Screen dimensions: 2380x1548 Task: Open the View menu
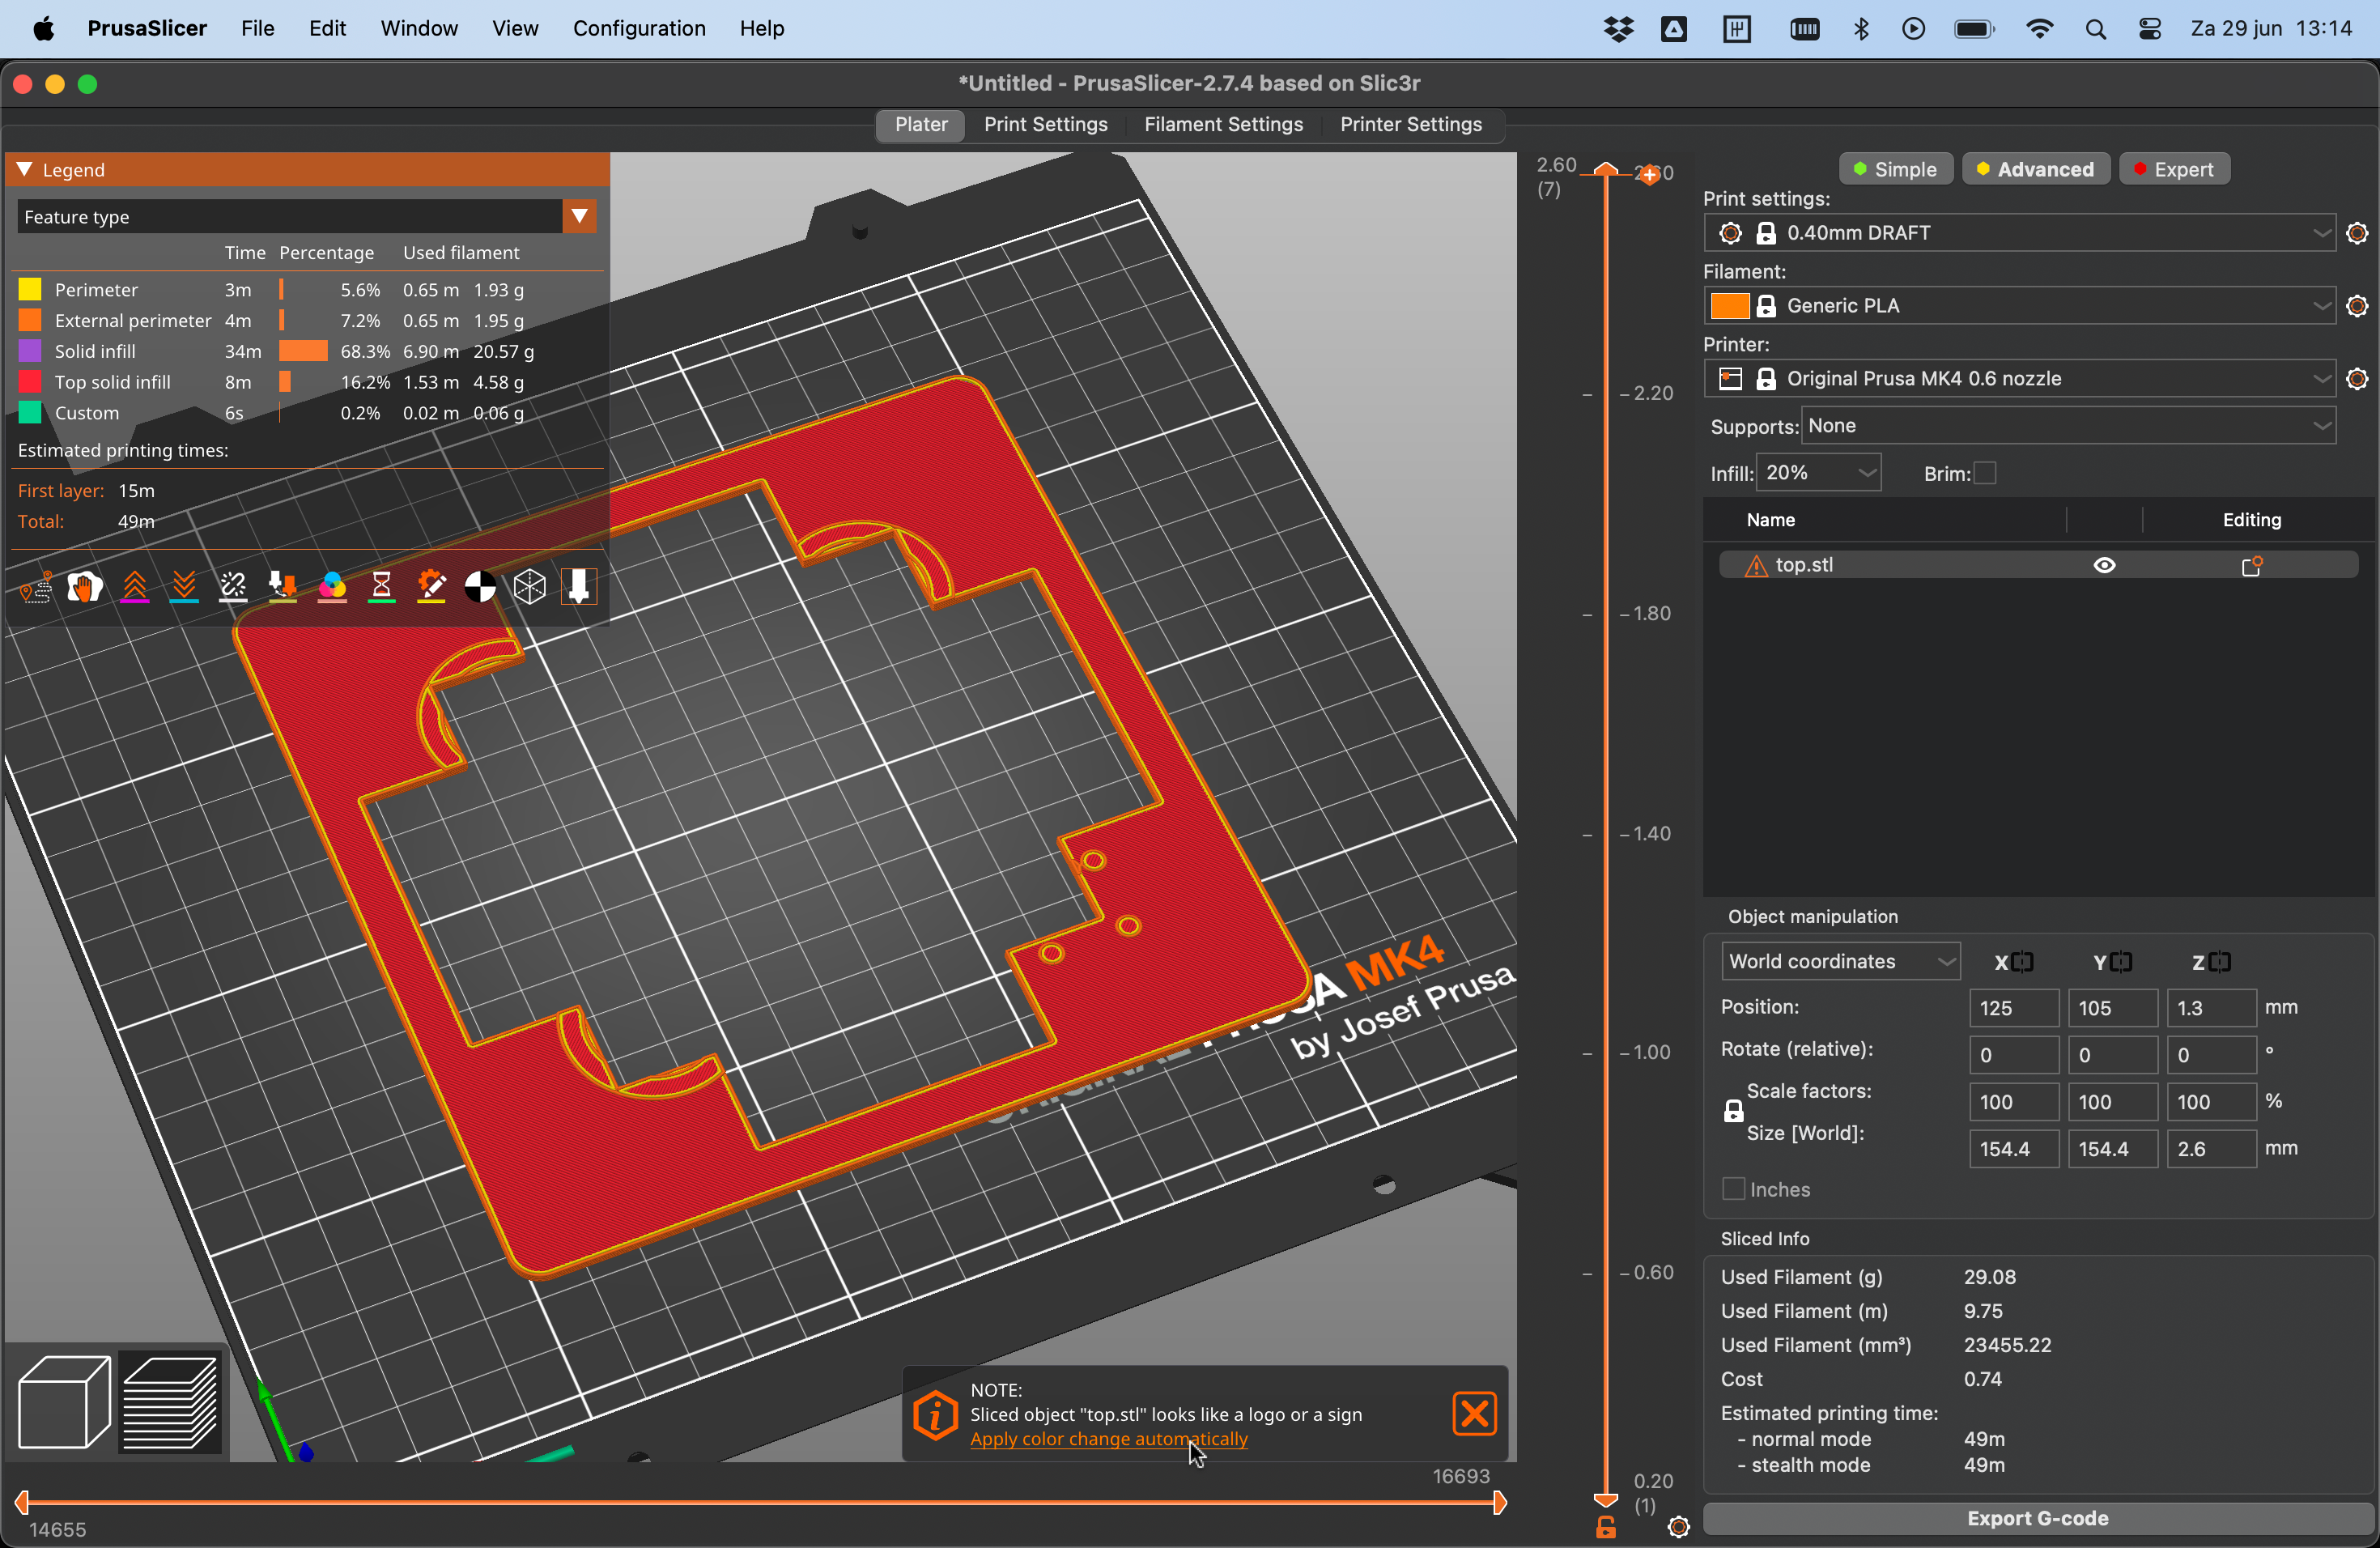coord(515,29)
